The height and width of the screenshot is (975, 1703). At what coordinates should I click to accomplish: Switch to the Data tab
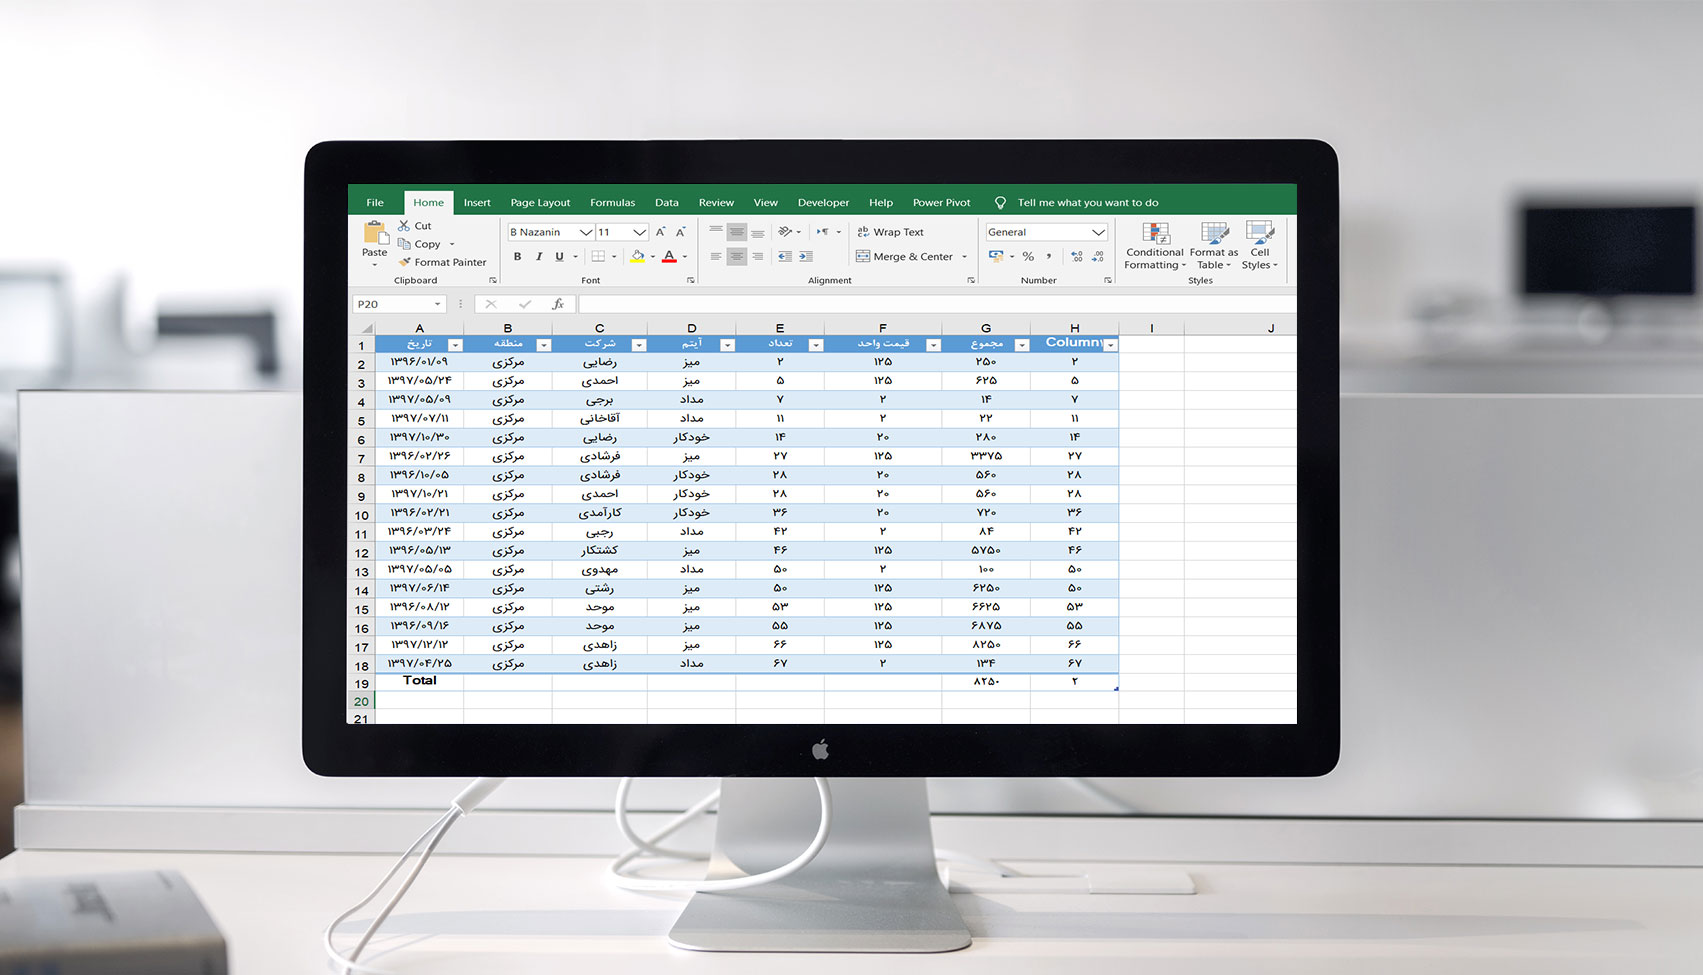coord(667,203)
